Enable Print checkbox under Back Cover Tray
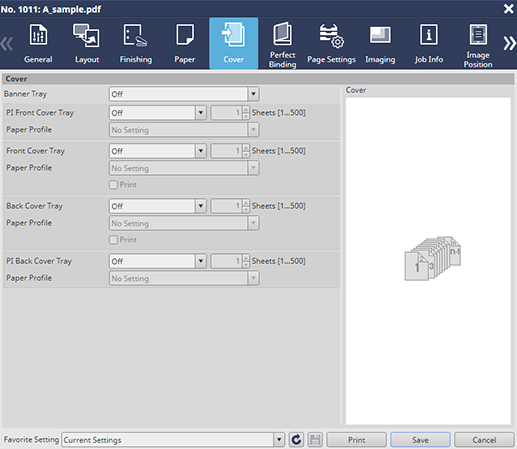 click(113, 240)
